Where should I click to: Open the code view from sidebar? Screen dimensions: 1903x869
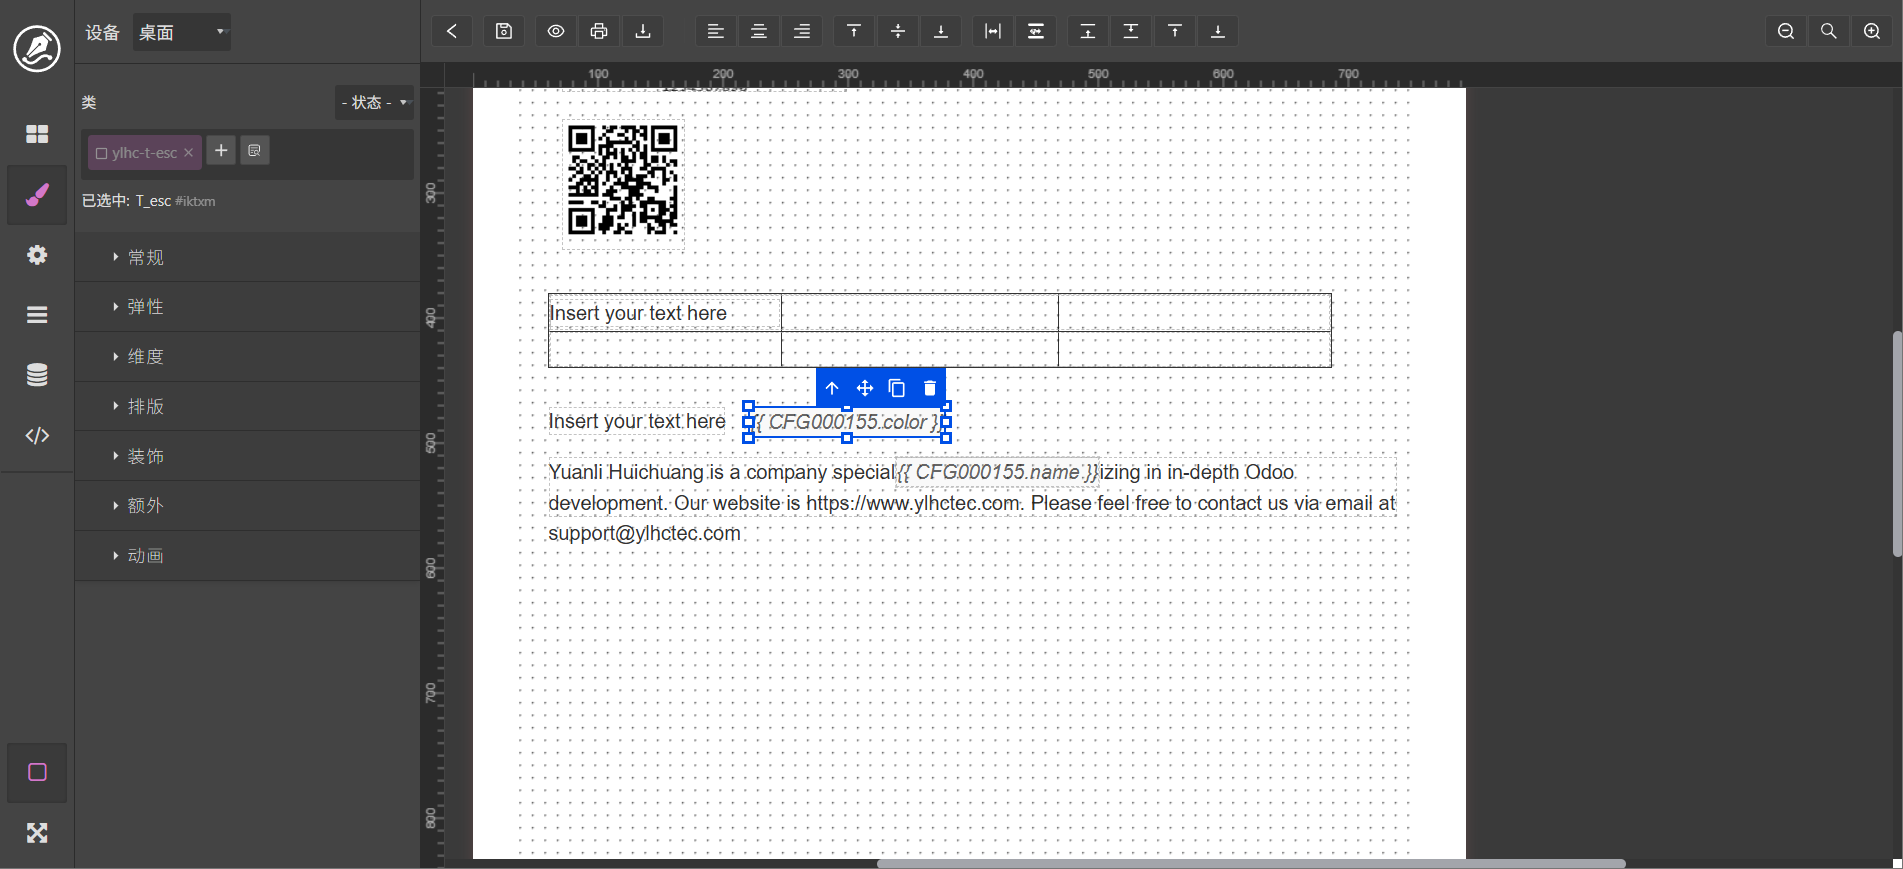37,435
